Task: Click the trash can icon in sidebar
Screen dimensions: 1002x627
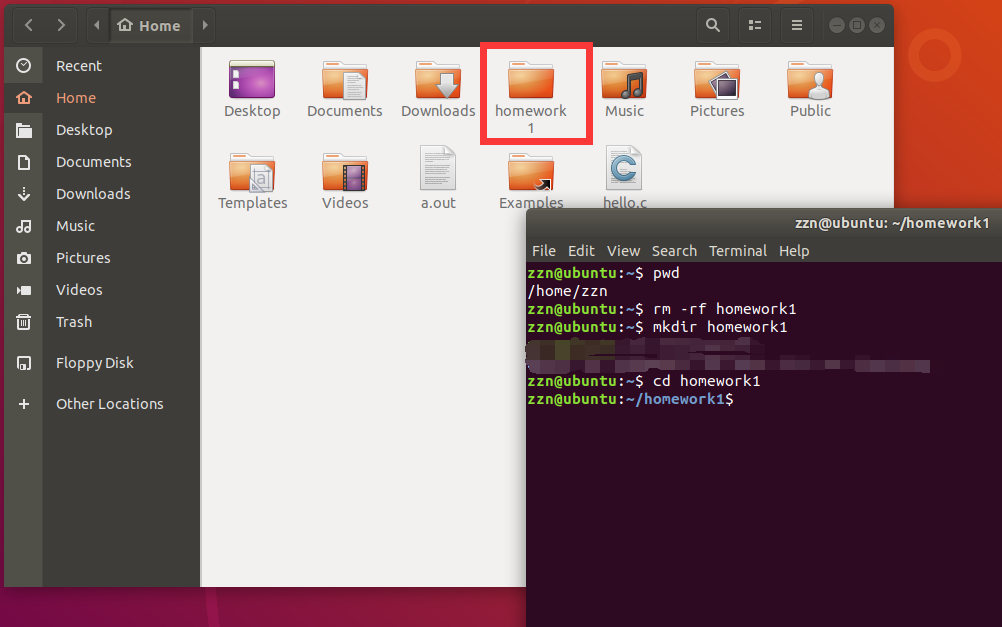Action: [x=24, y=321]
